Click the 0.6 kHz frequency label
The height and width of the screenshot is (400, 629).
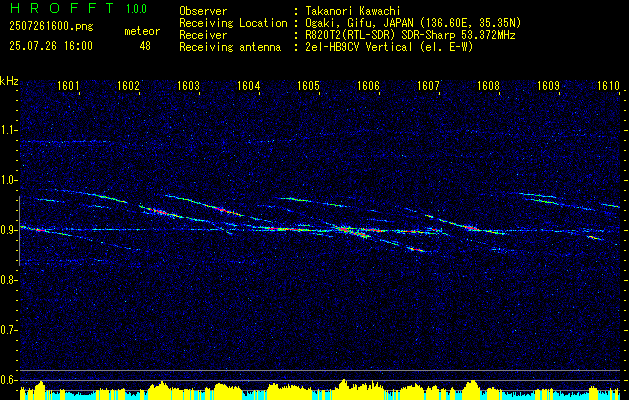pyautogui.click(x=8, y=380)
